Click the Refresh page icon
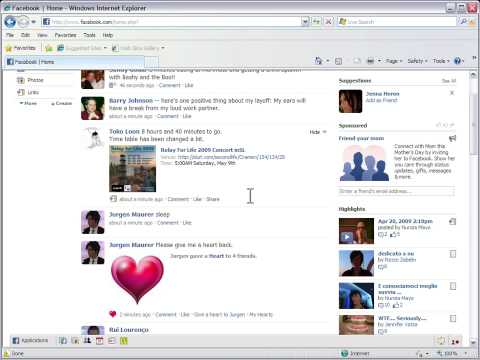Viewport: 480px width, 360px height. [316, 22]
